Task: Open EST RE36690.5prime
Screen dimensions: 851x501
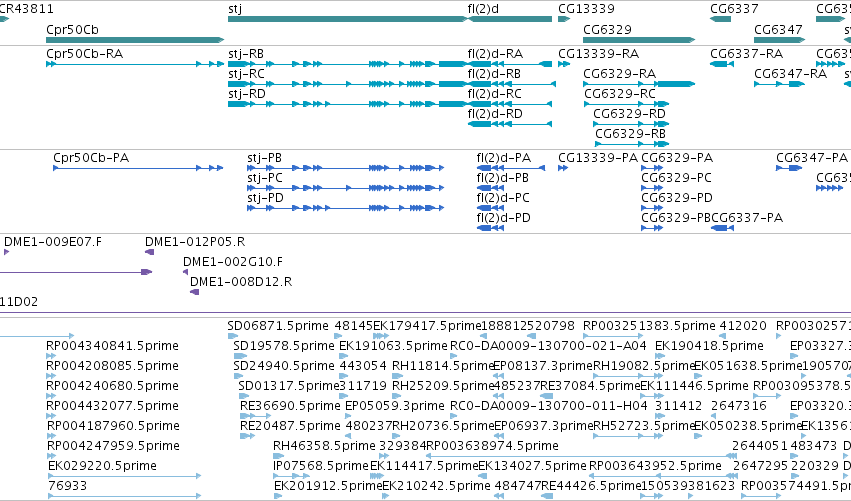Action: pos(290,407)
